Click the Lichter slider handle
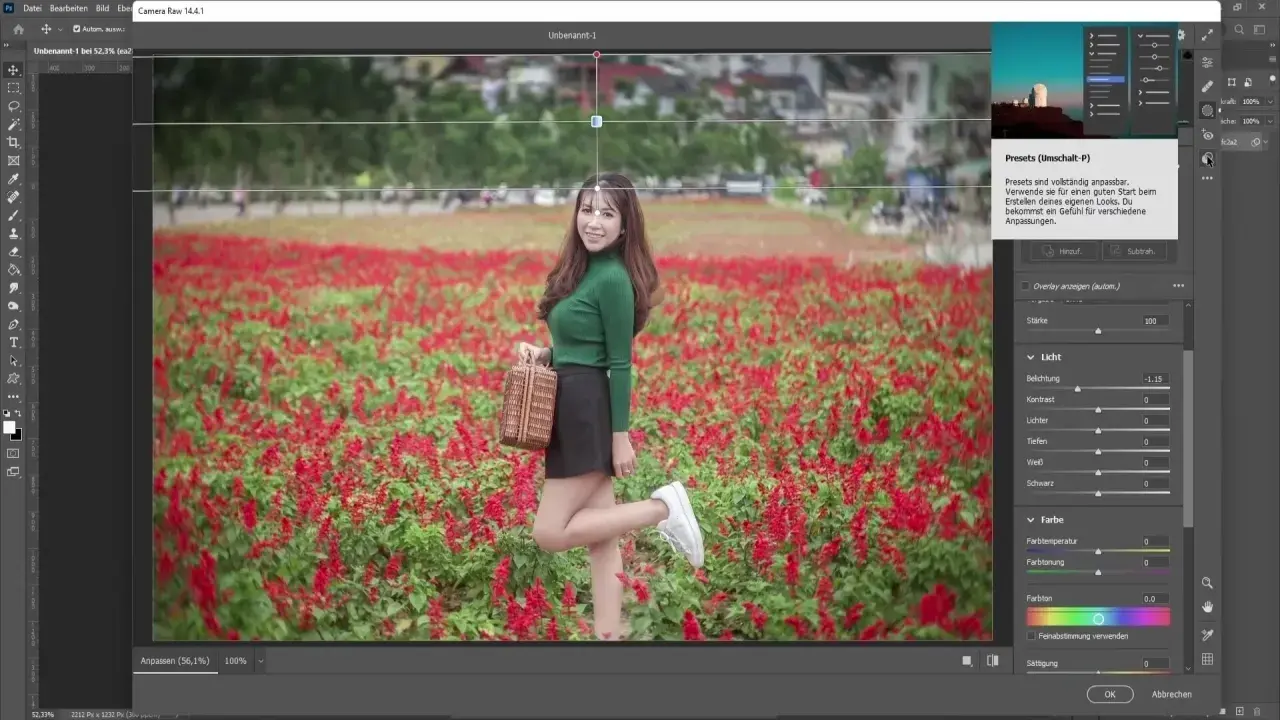1280x720 pixels. click(1098, 431)
